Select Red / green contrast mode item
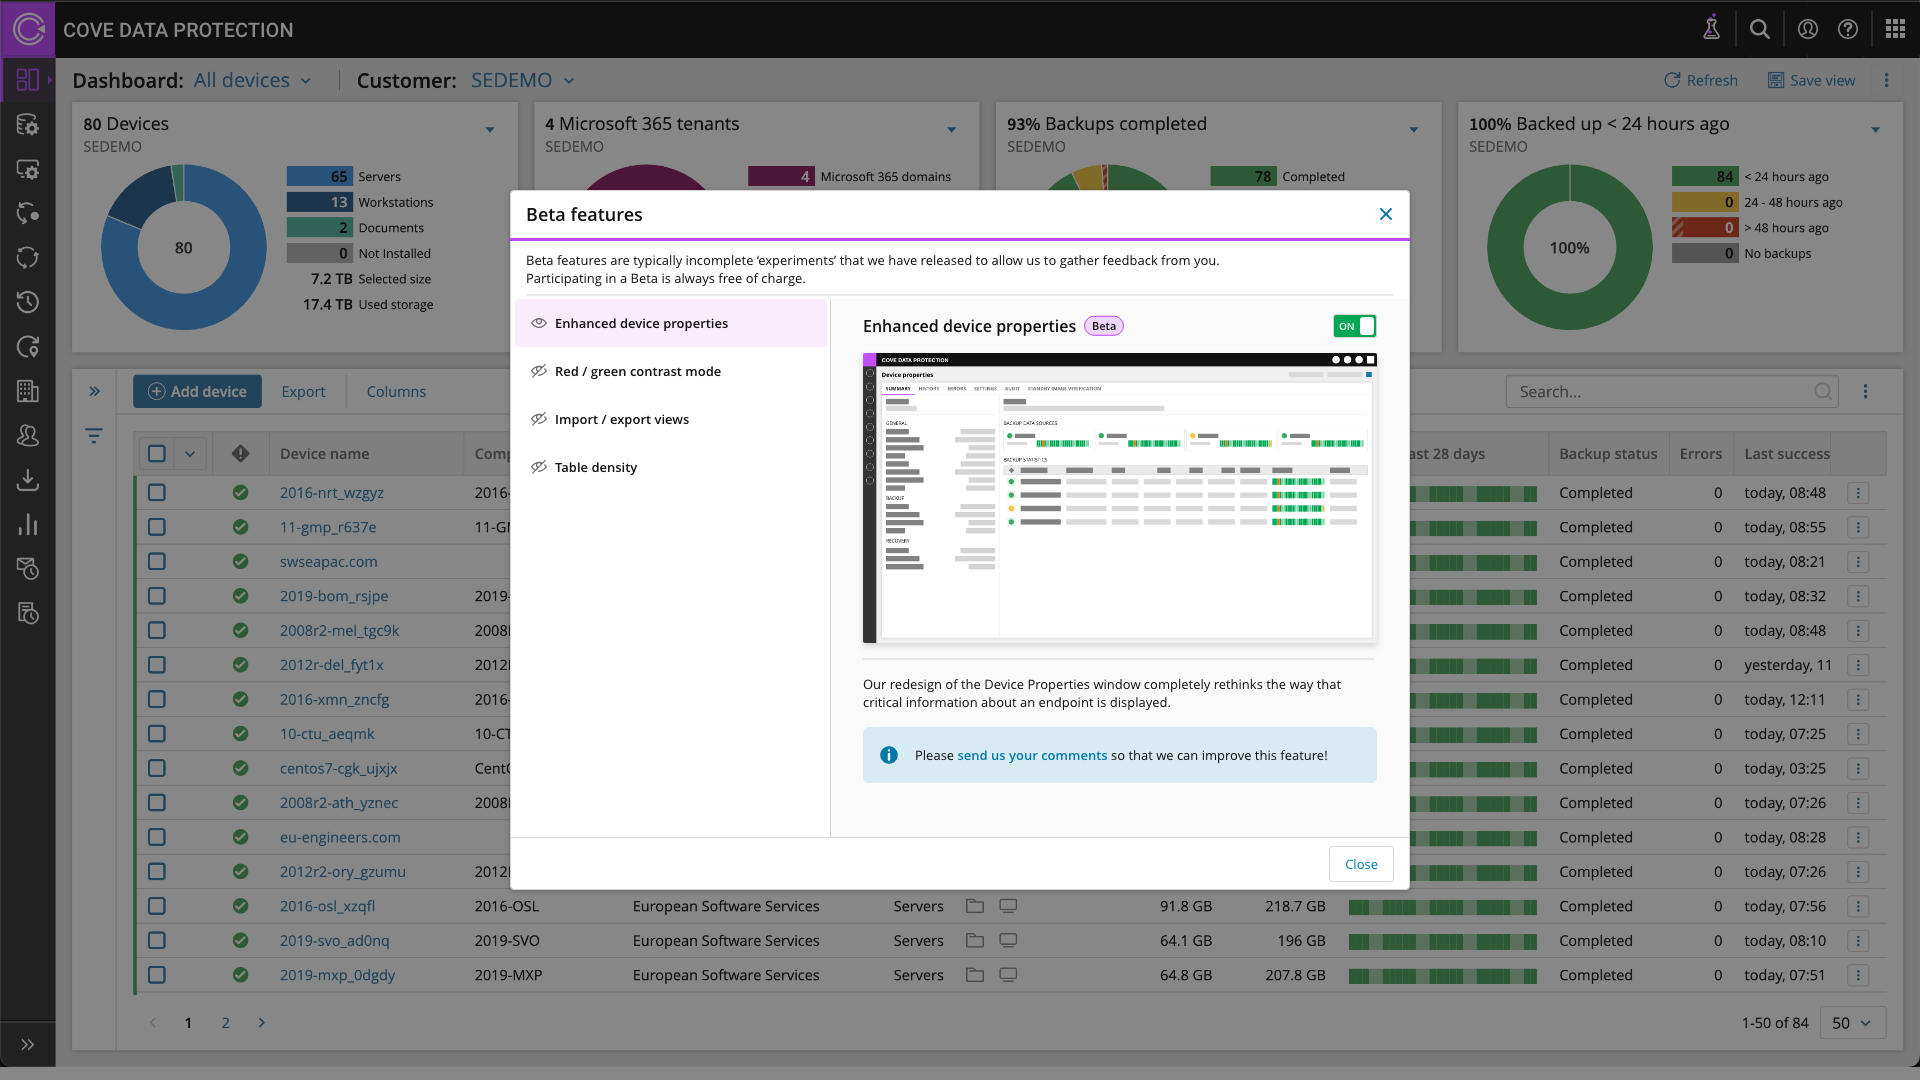Image resolution: width=1920 pixels, height=1080 pixels. coord(637,372)
